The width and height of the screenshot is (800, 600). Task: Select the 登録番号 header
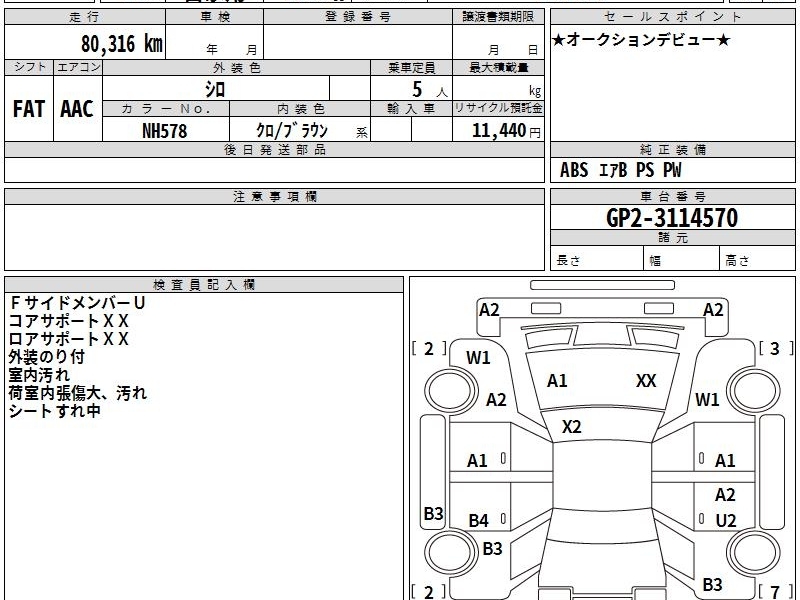(x=358, y=17)
